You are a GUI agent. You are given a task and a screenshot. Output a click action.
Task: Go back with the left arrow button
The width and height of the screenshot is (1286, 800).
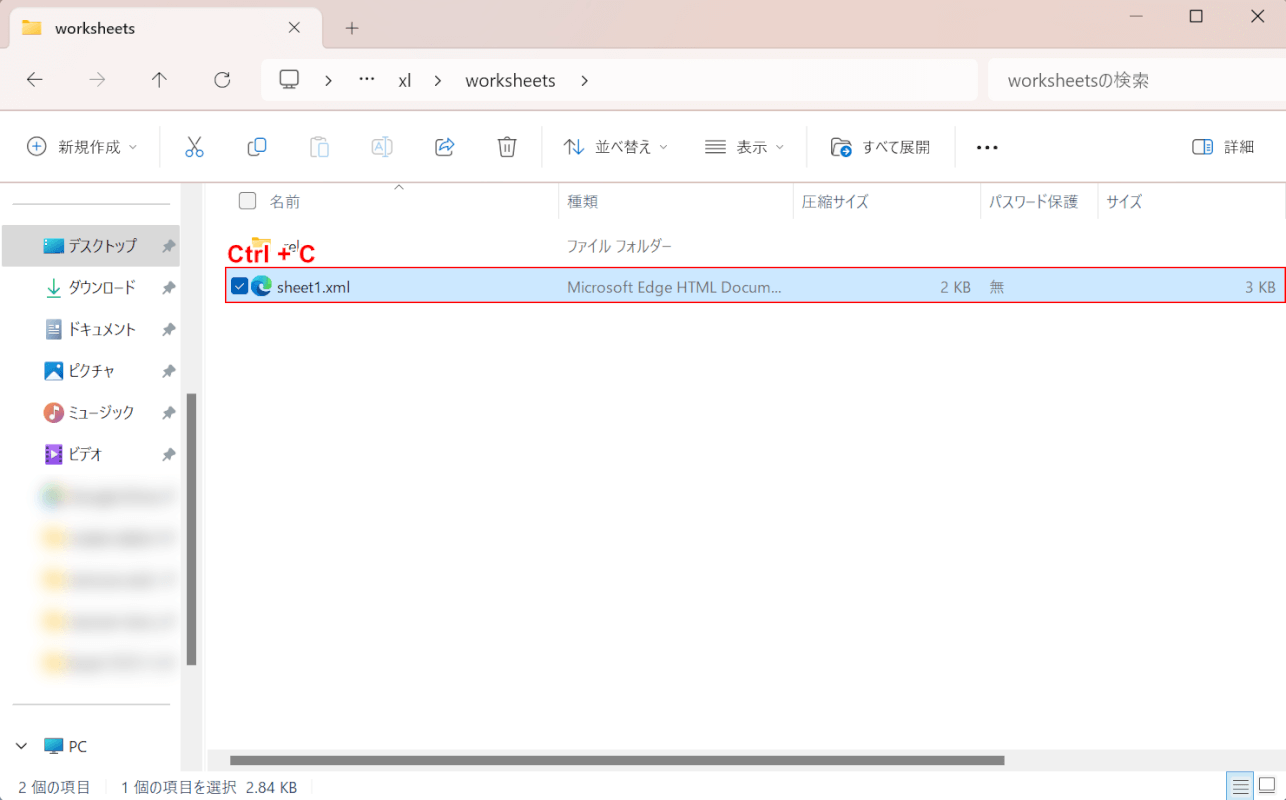(35, 80)
